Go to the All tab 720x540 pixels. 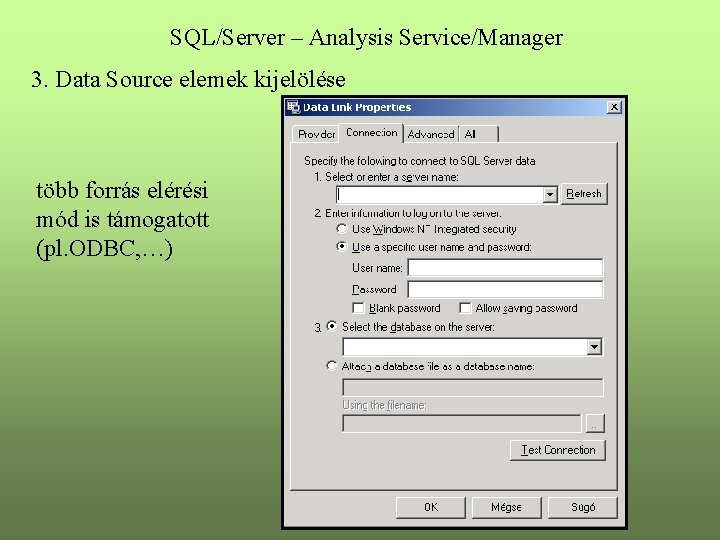click(478, 134)
